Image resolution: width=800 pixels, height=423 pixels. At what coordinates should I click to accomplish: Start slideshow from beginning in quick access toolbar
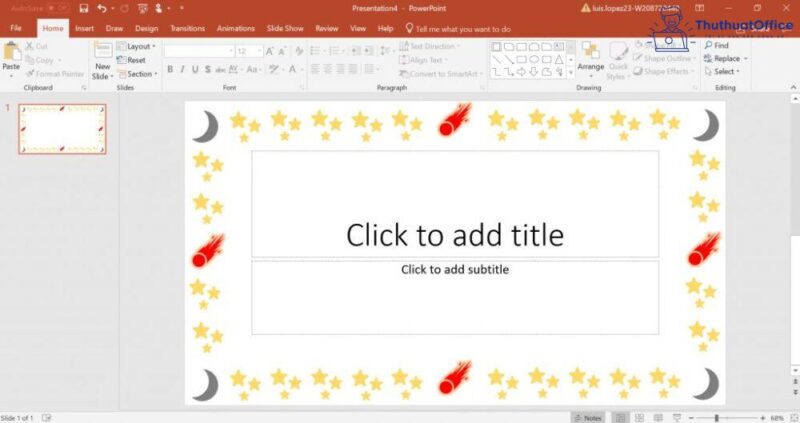pyautogui.click(x=143, y=8)
